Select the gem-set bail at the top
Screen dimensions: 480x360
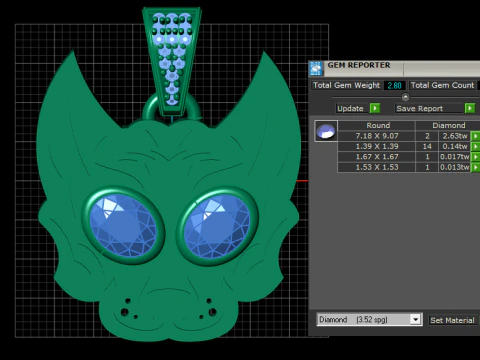point(172,62)
